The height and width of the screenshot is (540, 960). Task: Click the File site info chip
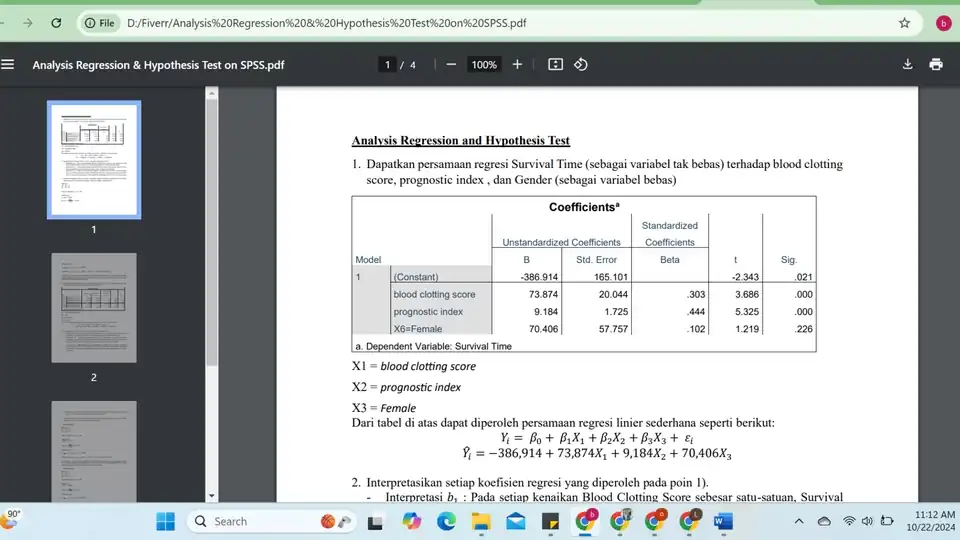click(x=100, y=23)
